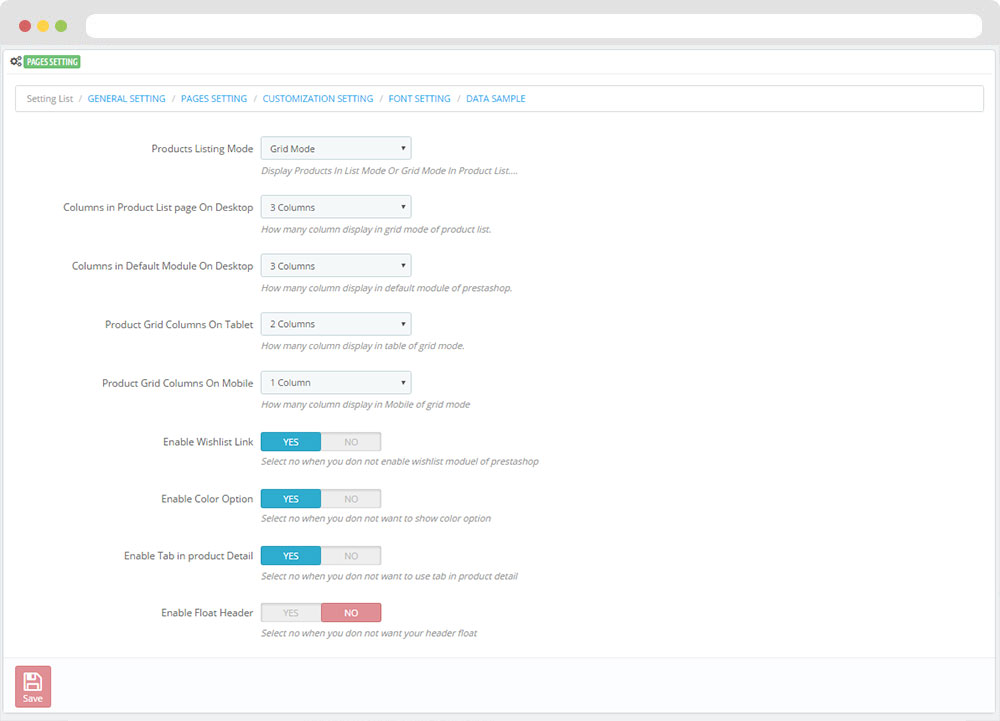Switch Enable Float Header to YES
Screen dimensions: 1000x721
pyautogui.click(x=291, y=613)
